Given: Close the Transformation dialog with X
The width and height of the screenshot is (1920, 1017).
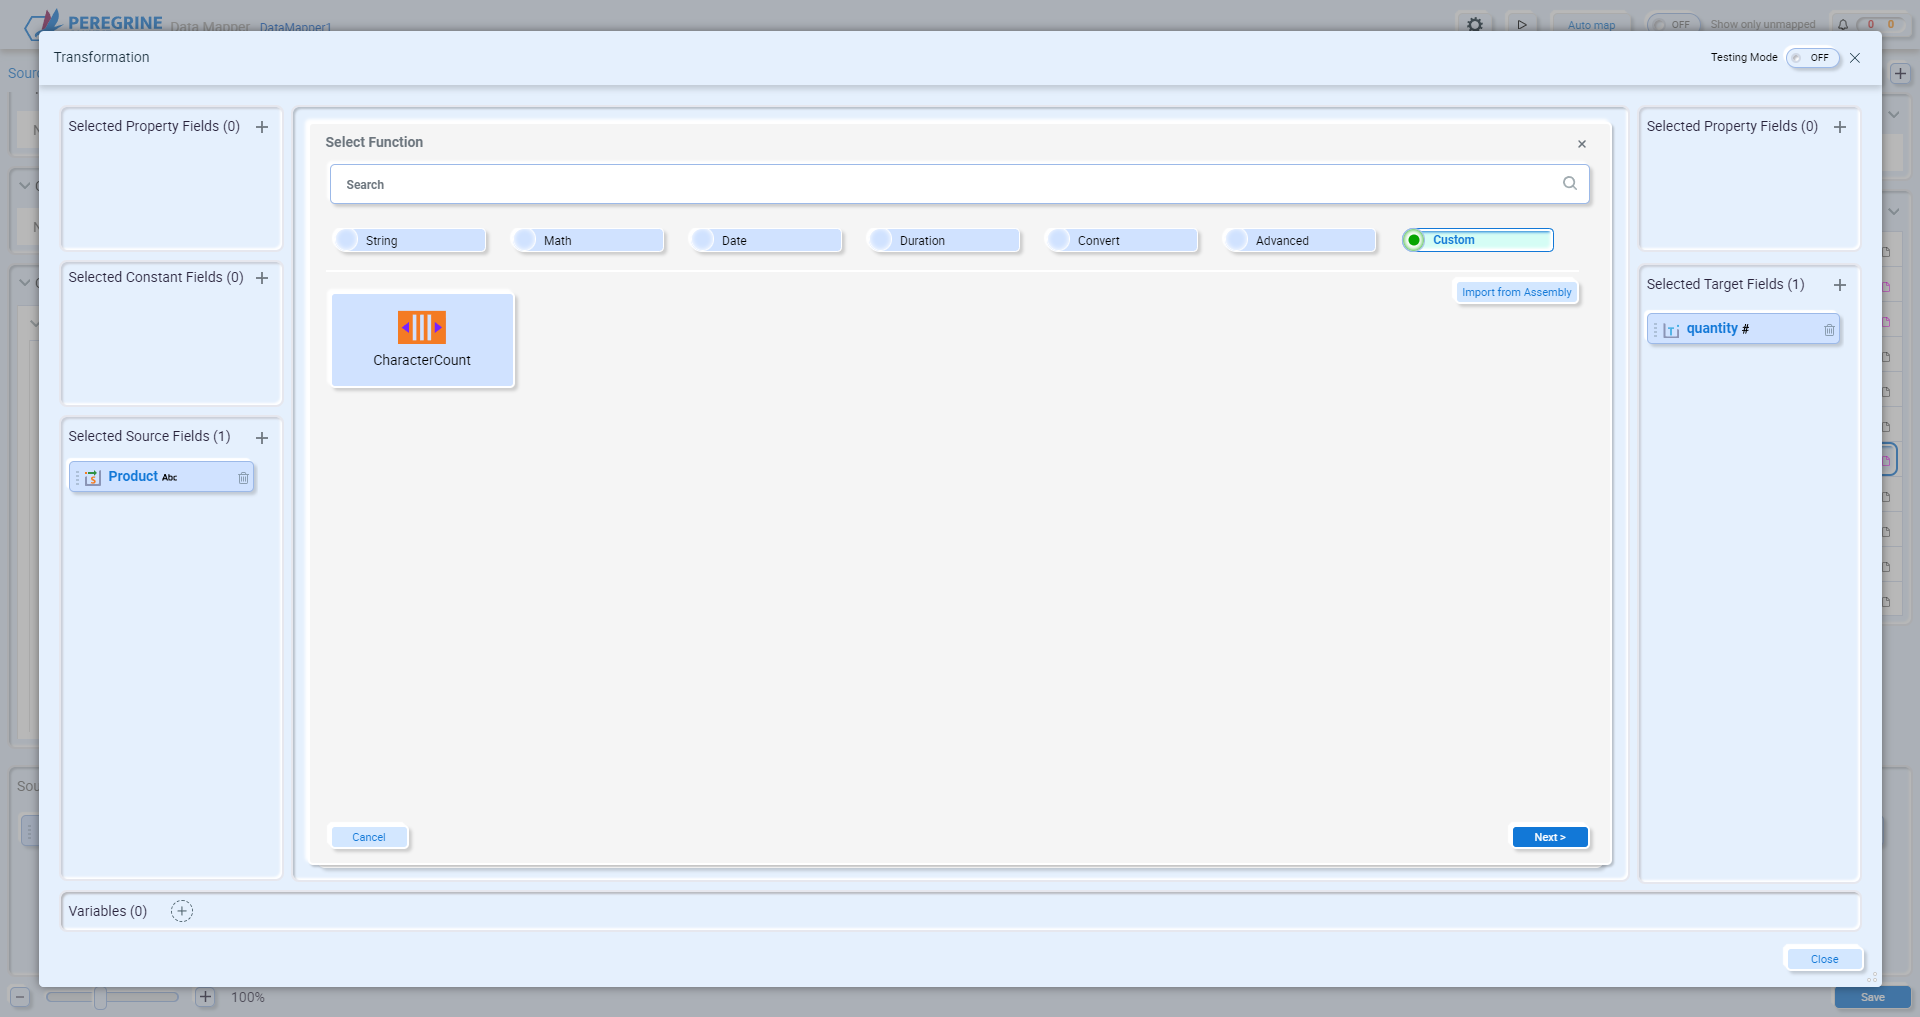Looking at the screenshot, I should click(x=1855, y=58).
